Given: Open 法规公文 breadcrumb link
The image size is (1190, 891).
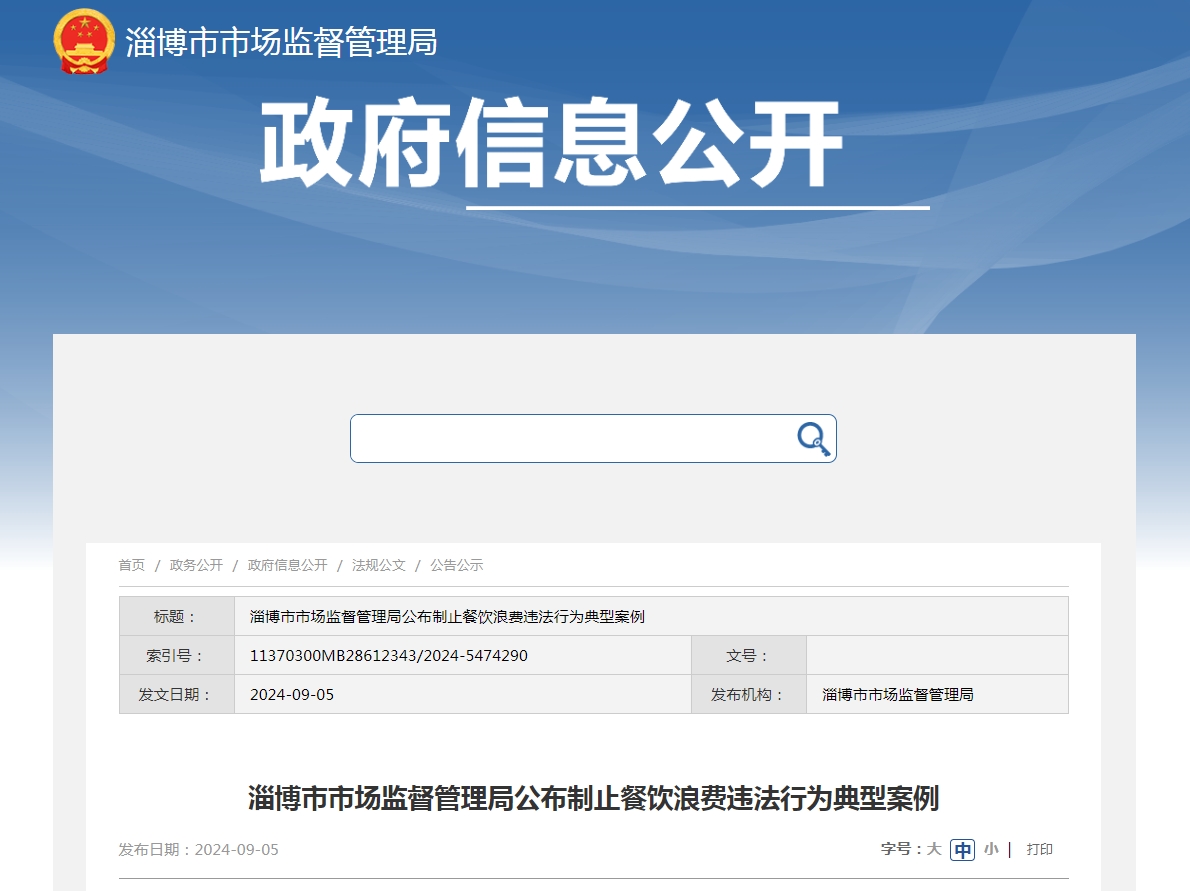Looking at the screenshot, I should tap(379, 565).
